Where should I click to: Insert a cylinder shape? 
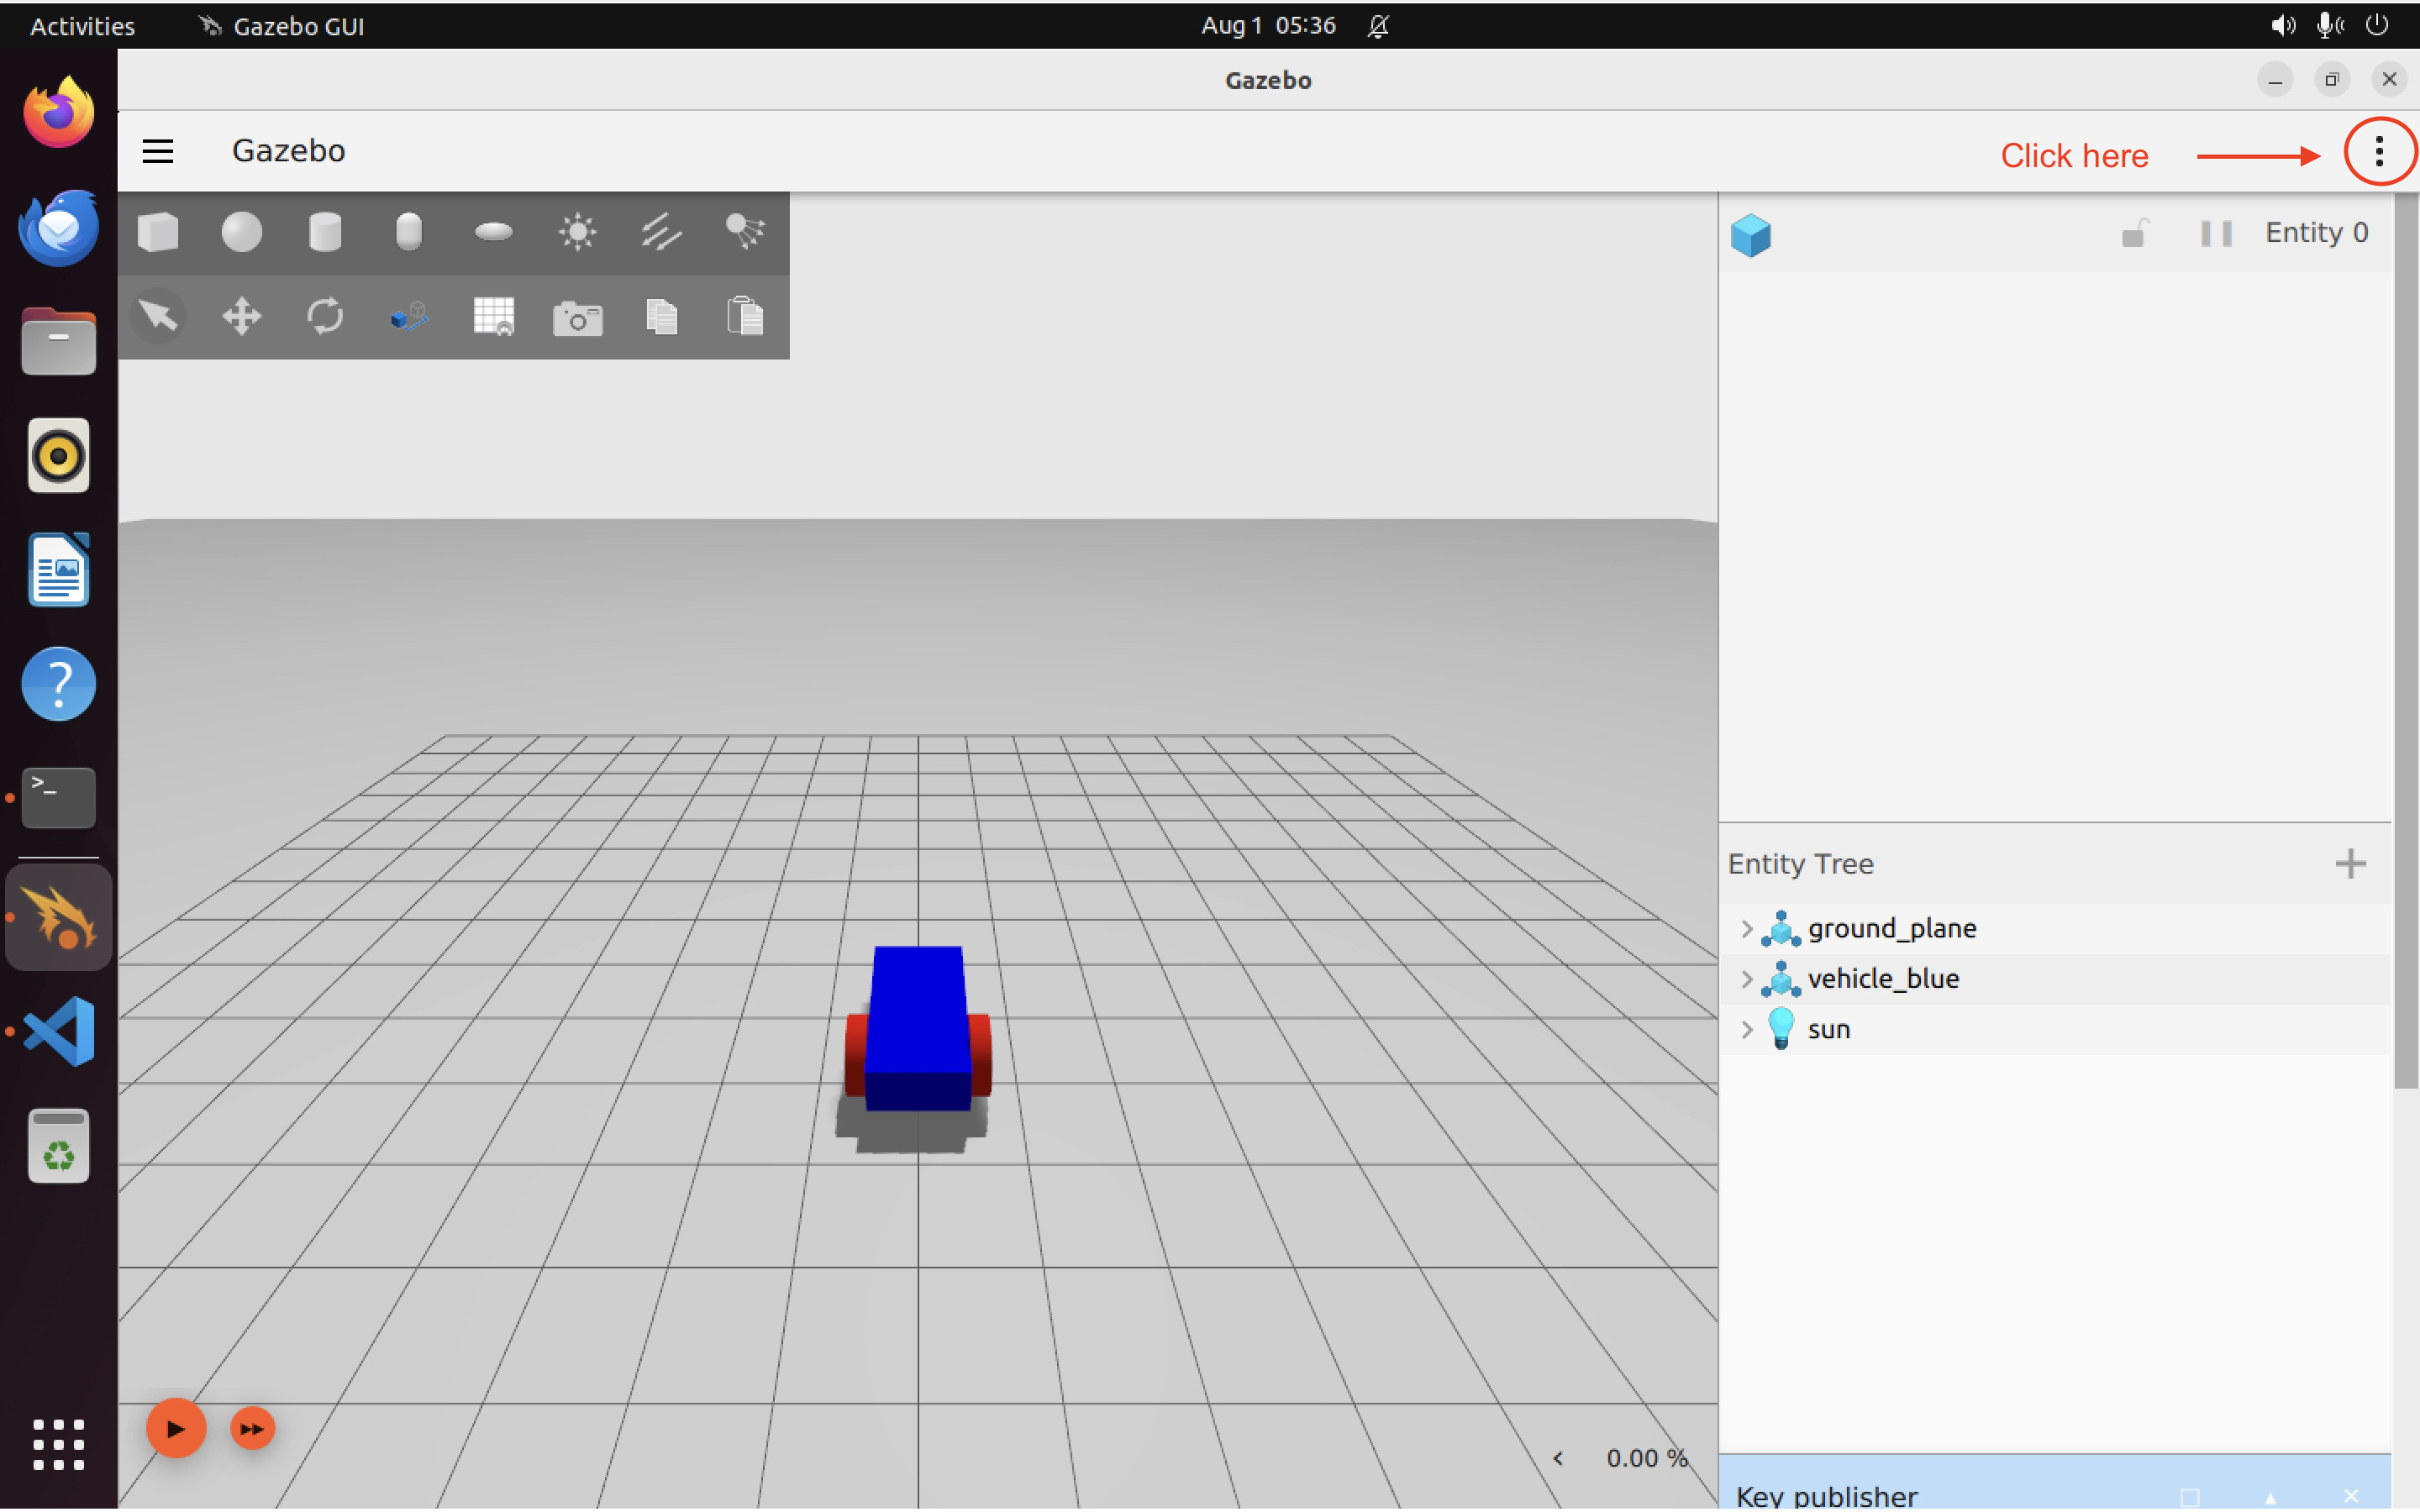click(x=325, y=233)
